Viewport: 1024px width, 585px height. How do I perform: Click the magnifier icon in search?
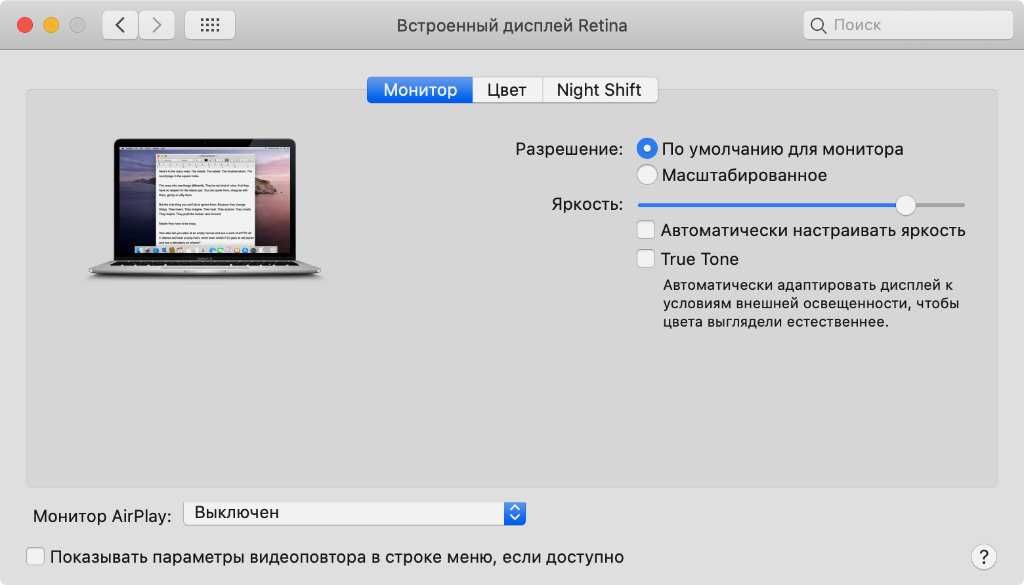(x=819, y=25)
